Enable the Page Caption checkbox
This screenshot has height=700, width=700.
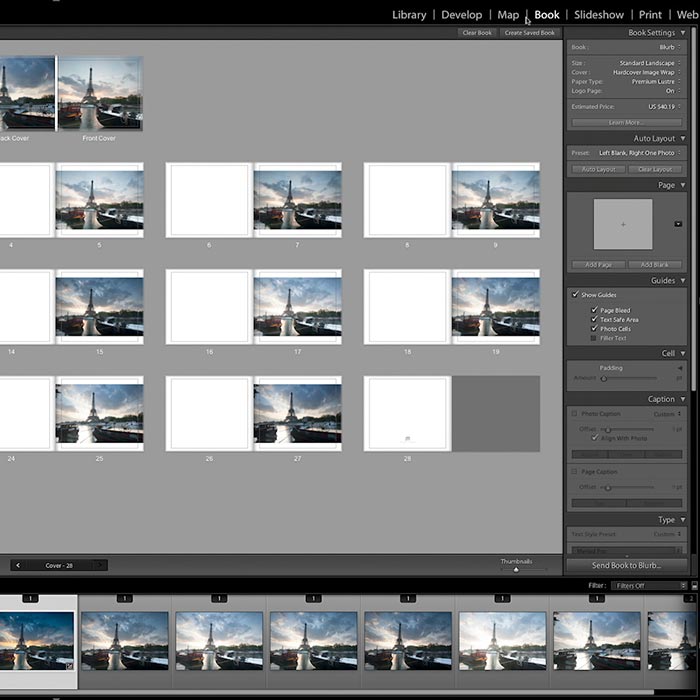pyautogui.click(x=575, y=471)
